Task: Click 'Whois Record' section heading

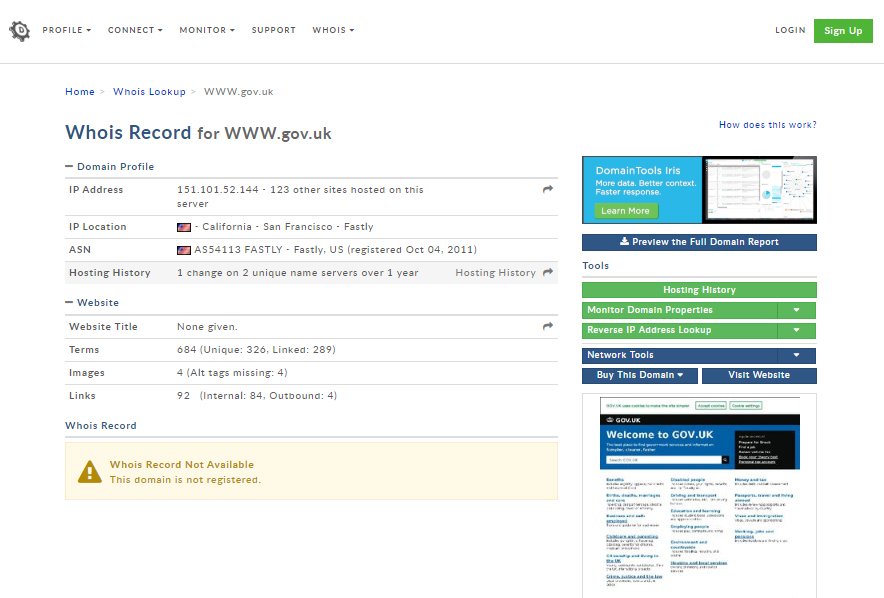Action: click(x=101, y=426)
